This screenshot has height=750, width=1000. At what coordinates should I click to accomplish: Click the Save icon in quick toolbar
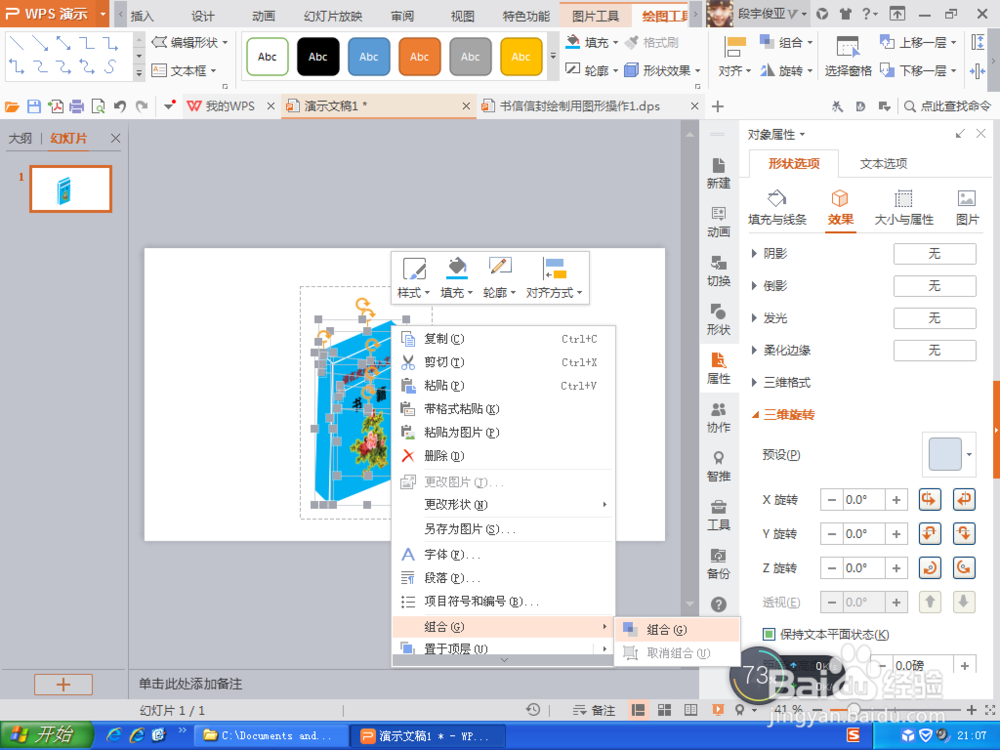point(34,107)
